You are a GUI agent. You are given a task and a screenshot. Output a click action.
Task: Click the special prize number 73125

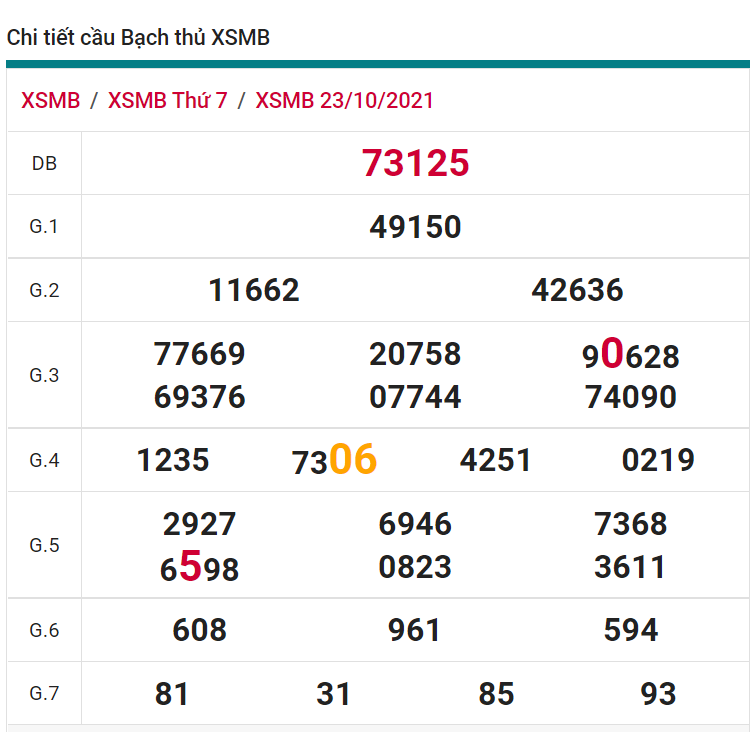point(415,163)
